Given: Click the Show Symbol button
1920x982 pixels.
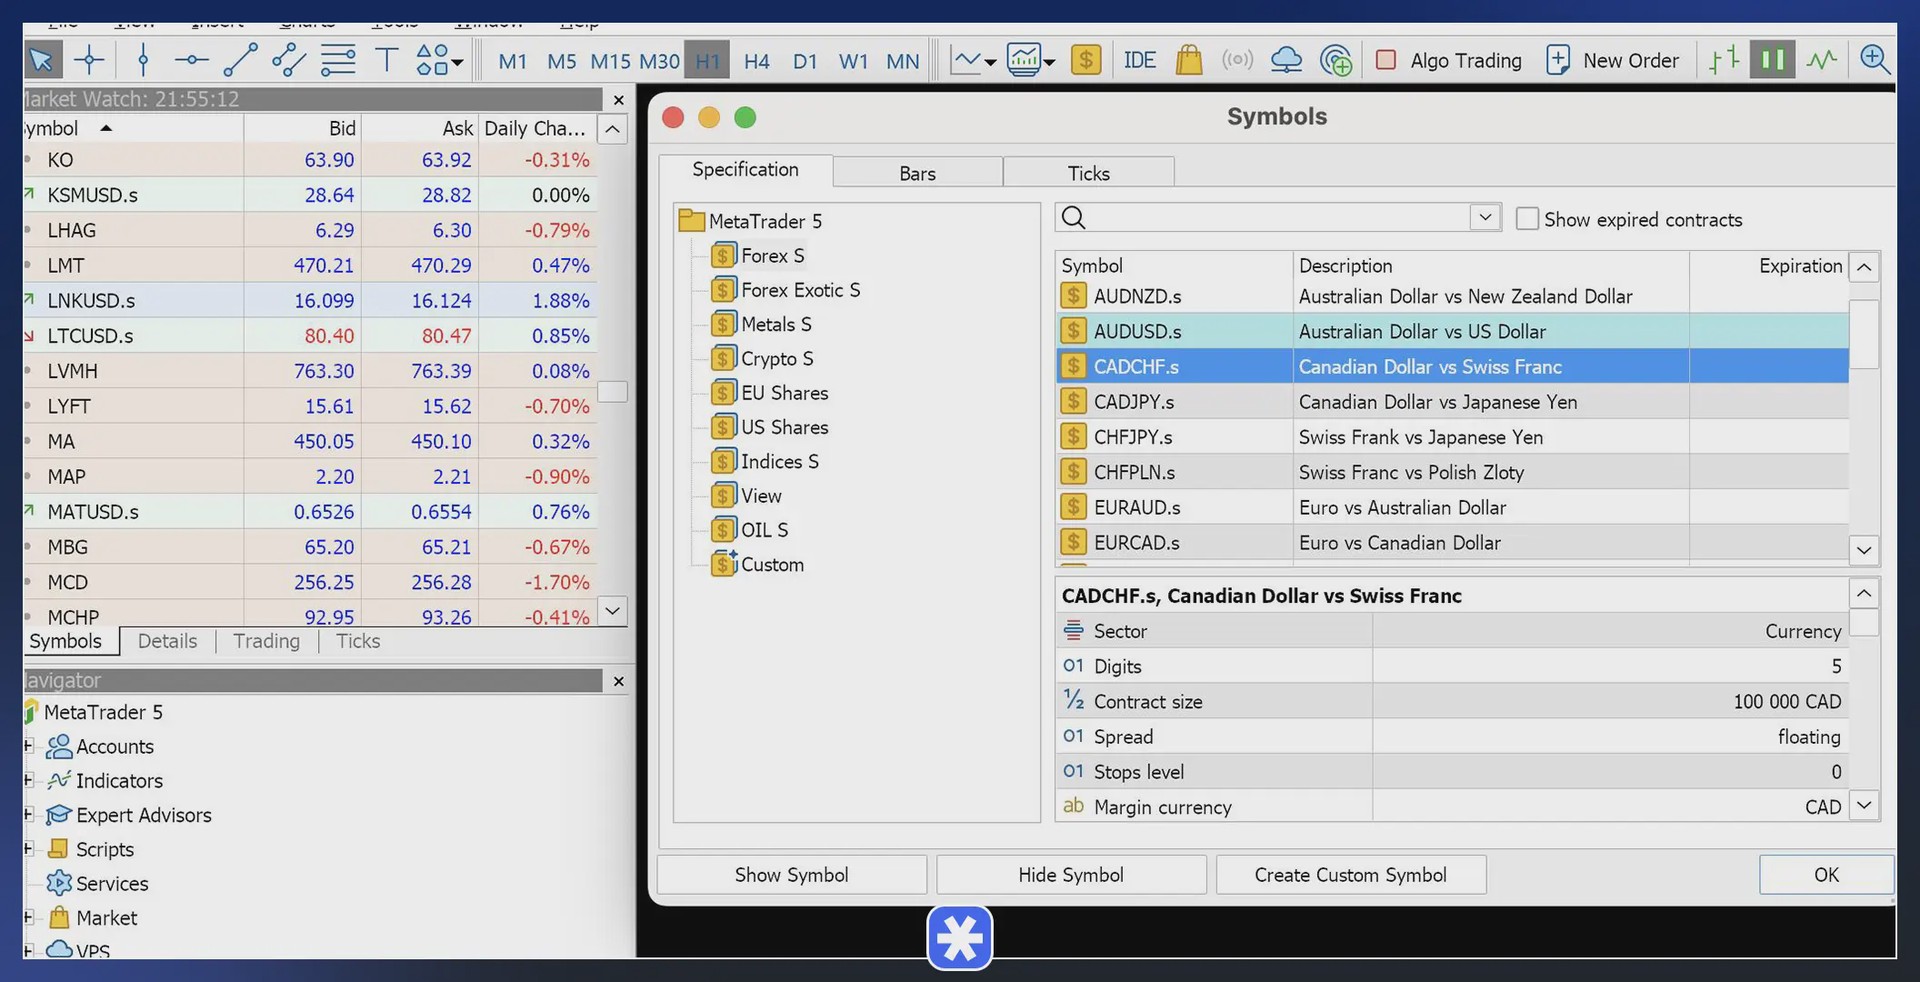Looking at the screenshot, I should (792, 875).
